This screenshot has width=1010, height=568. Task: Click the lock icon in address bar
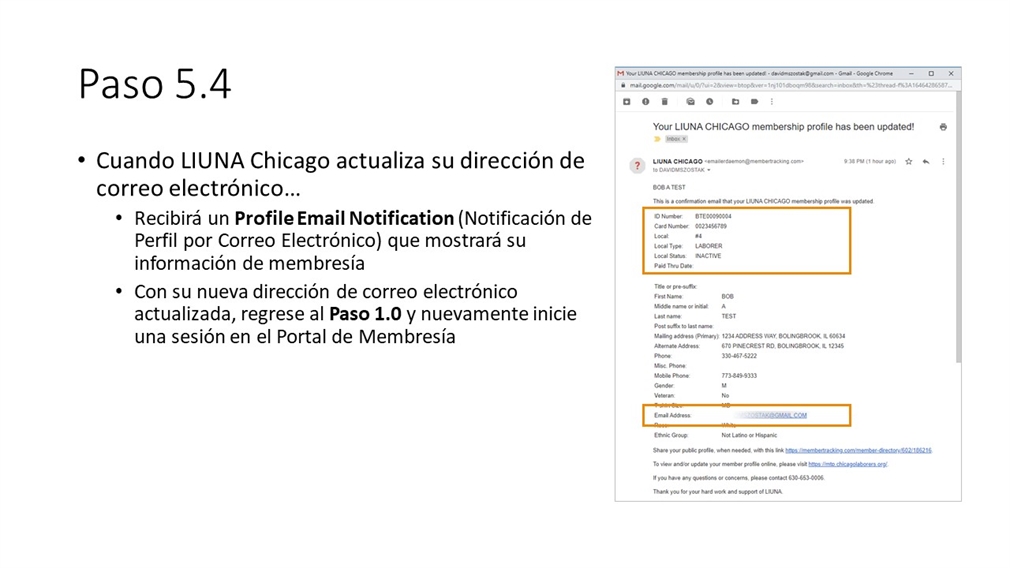[x=623, y=85]
